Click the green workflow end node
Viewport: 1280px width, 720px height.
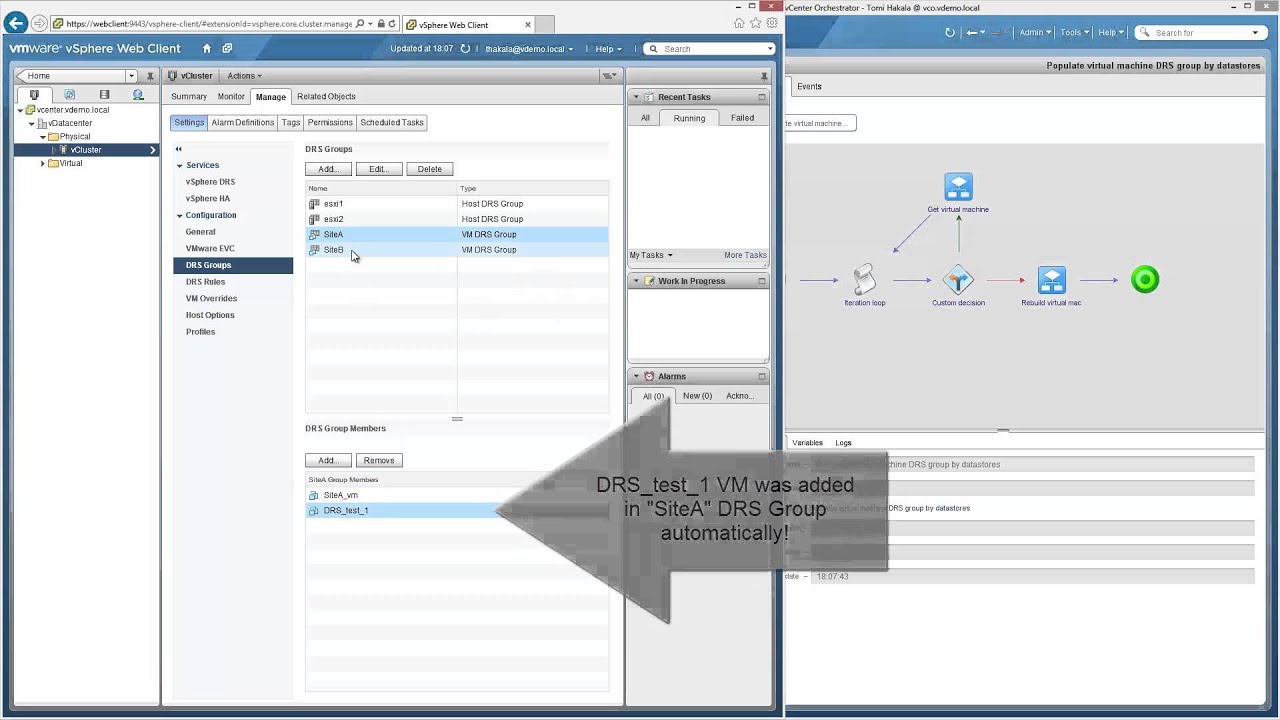pyautogui.click(x=1145, y=279)
